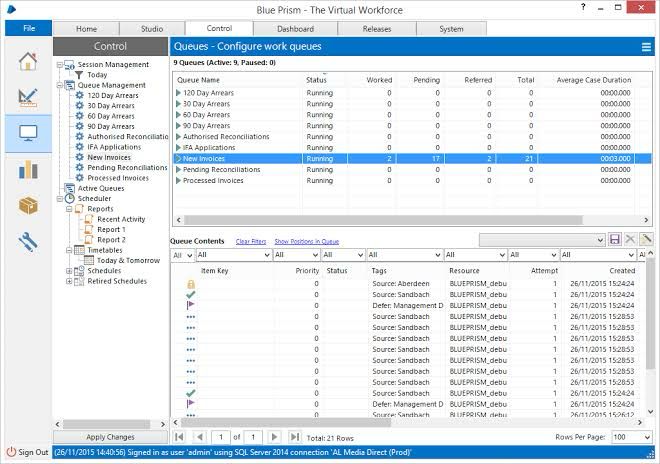The image size is (660, 464).
Task: Open the Home section from sidebar icon
Action: pos(27,61)
